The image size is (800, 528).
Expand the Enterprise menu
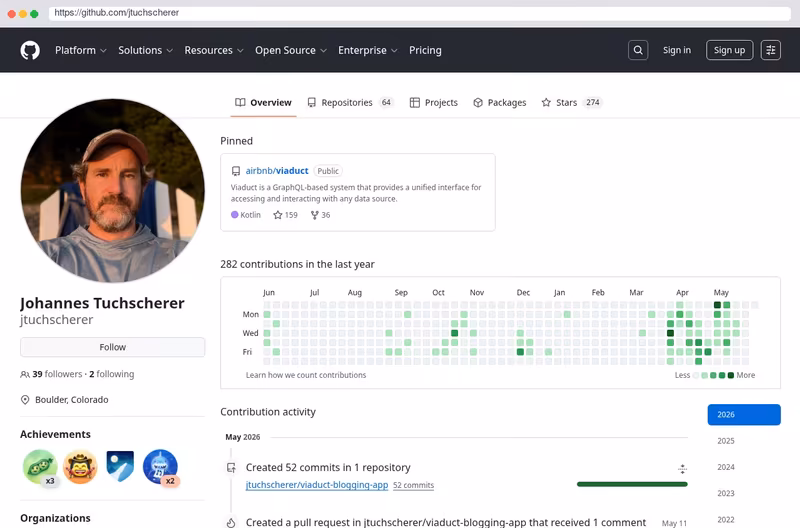[x=367, y=50]
